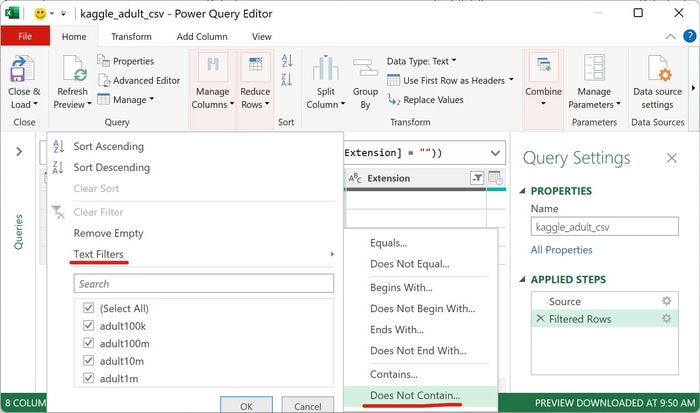Click the Source step gear icon
The height and width of the screenshot is (413, 700).
point(667,301)
